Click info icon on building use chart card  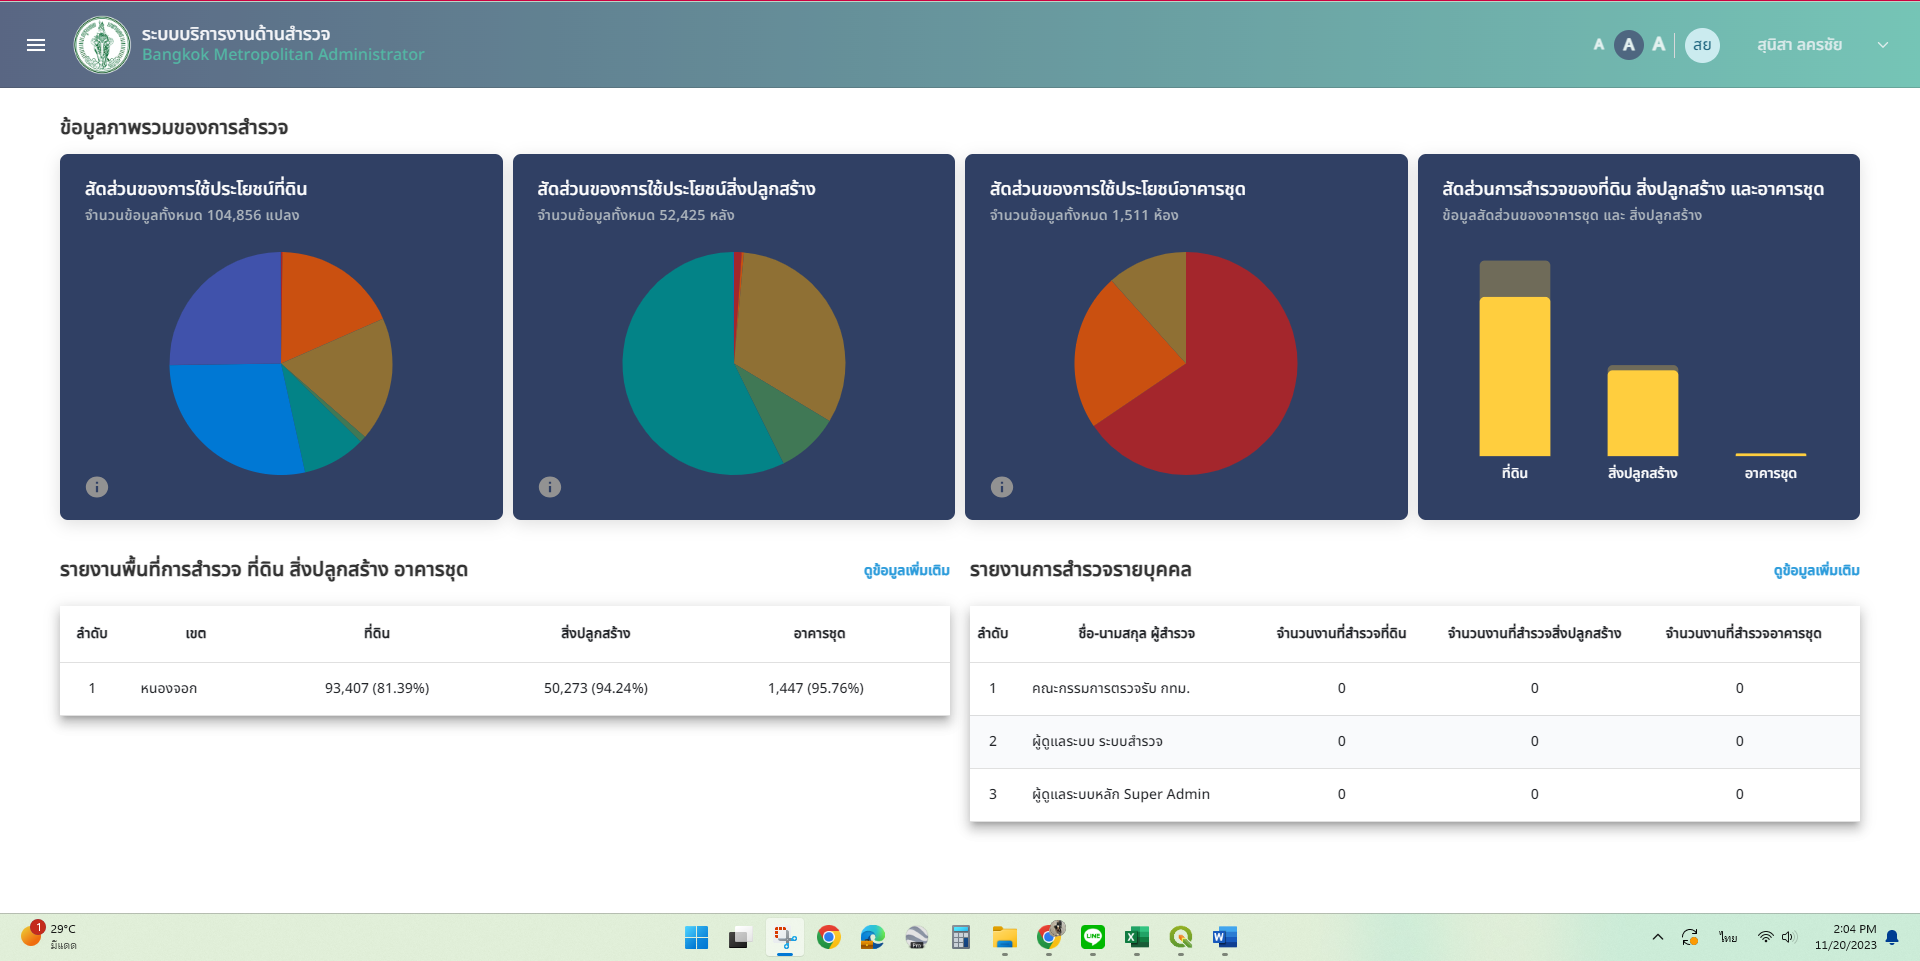coord(550,487)
